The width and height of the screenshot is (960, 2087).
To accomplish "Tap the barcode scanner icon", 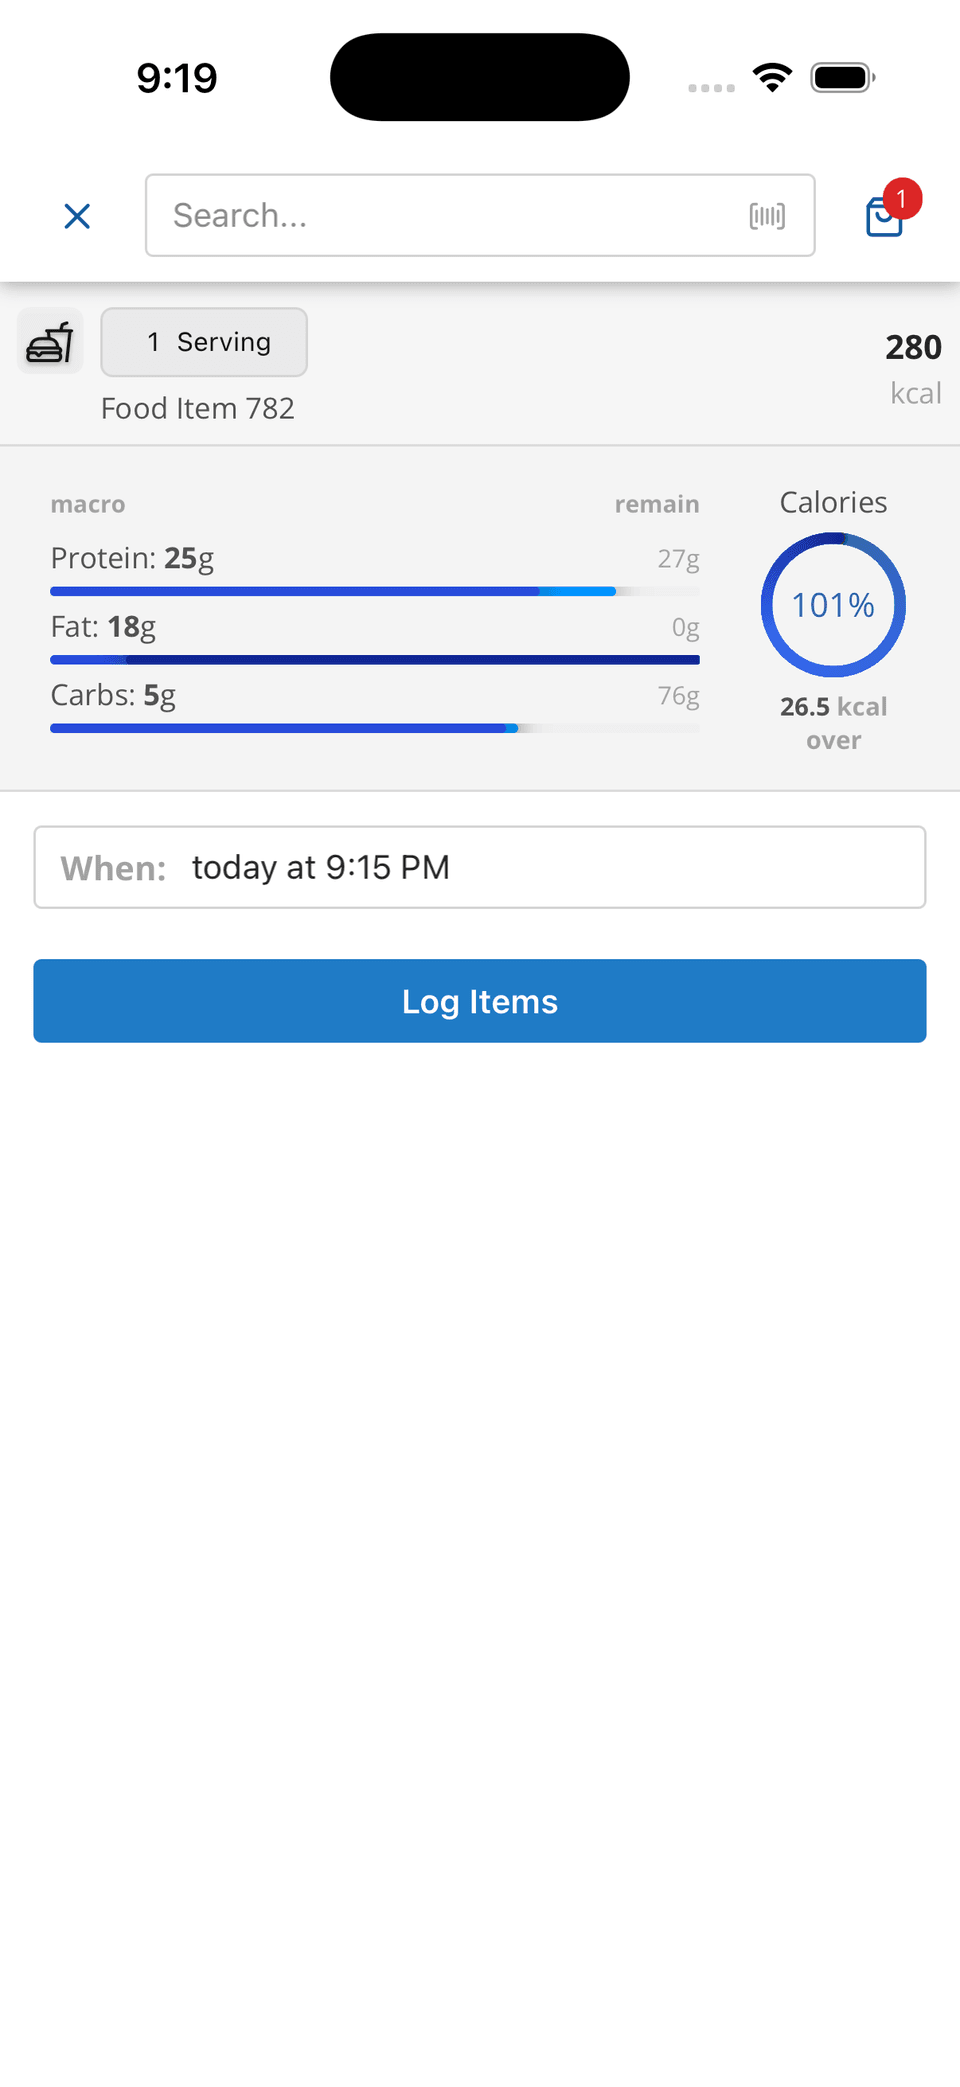I will pos(767,216).
